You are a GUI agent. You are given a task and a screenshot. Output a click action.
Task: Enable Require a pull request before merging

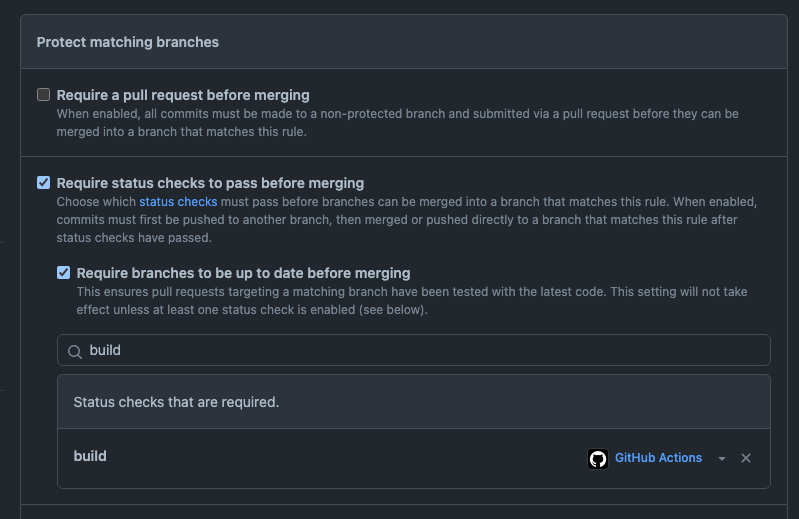[43, 95]
